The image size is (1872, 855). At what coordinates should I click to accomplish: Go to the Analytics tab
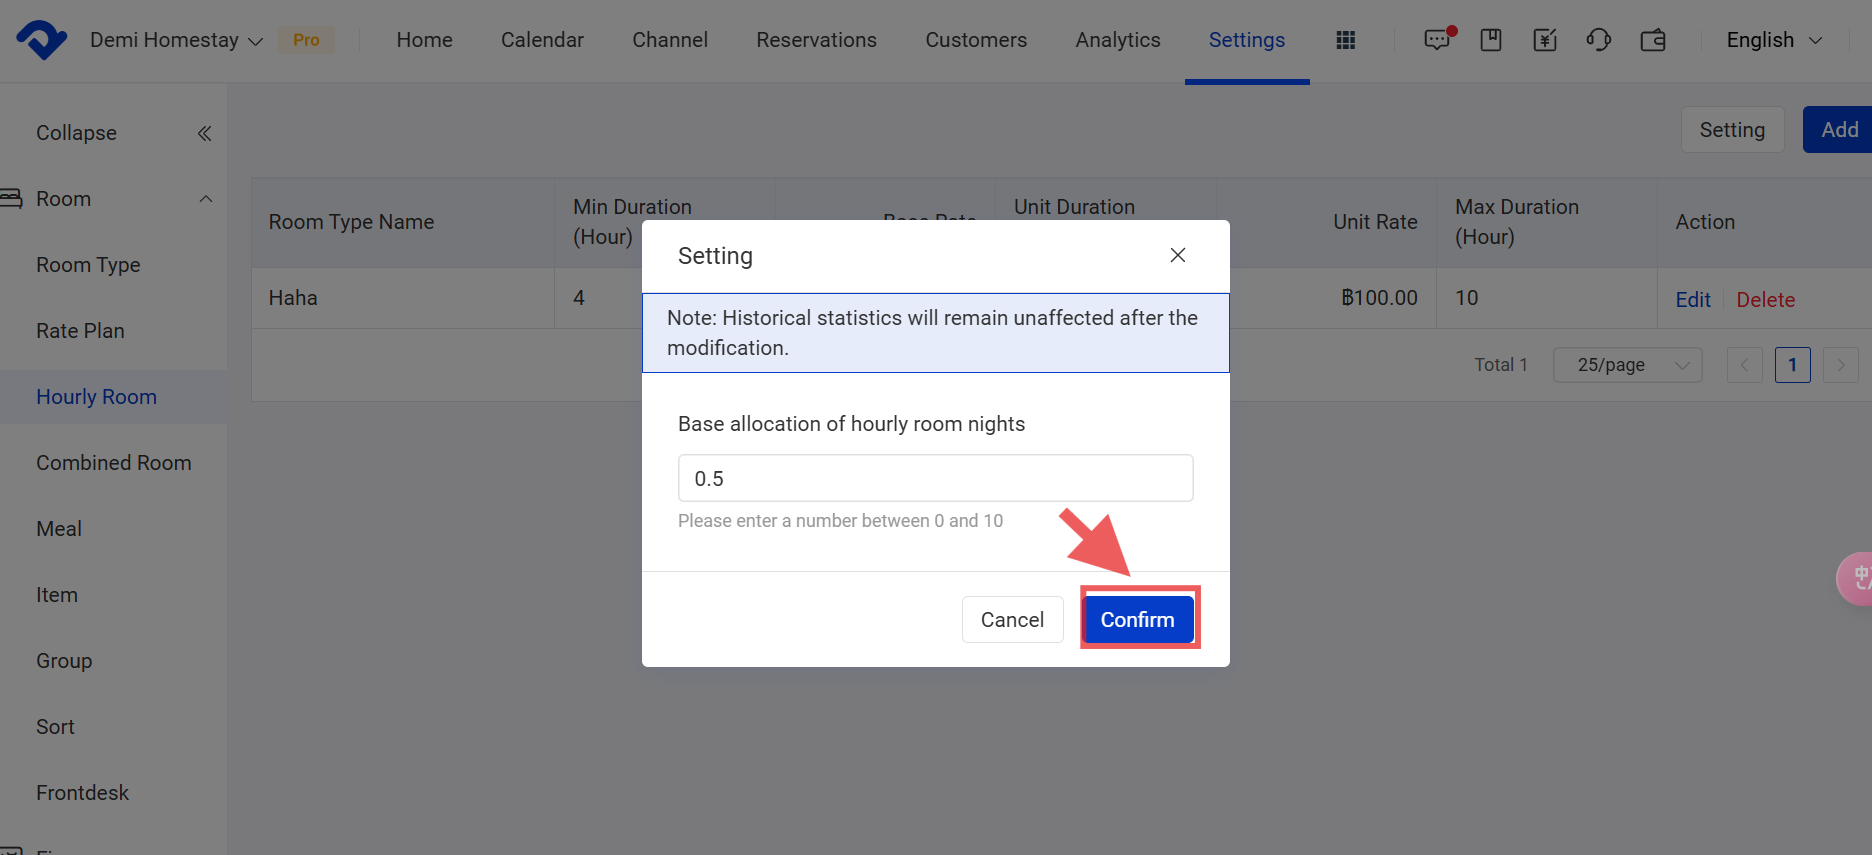1117,40
